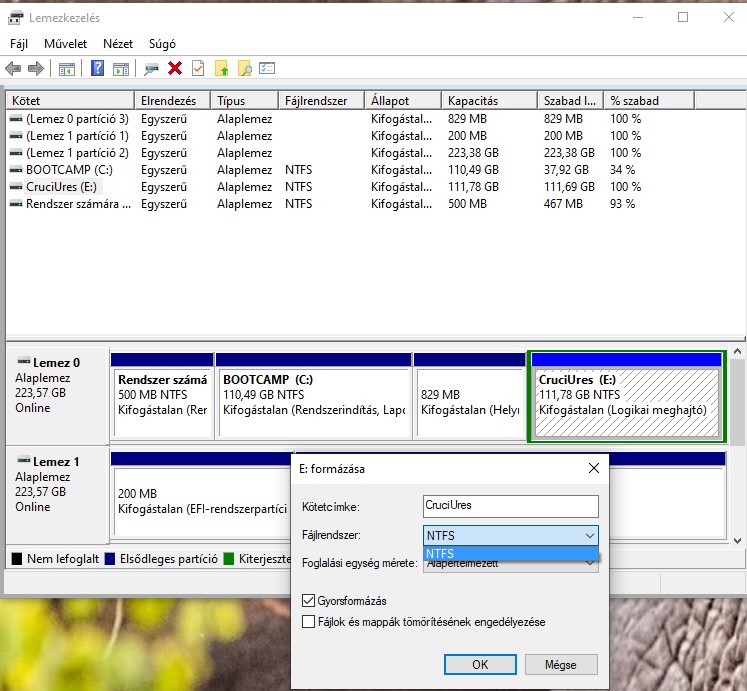
Task: Click dark blue Elsődleges partíció legend swatch
Action: pos(110,559)
